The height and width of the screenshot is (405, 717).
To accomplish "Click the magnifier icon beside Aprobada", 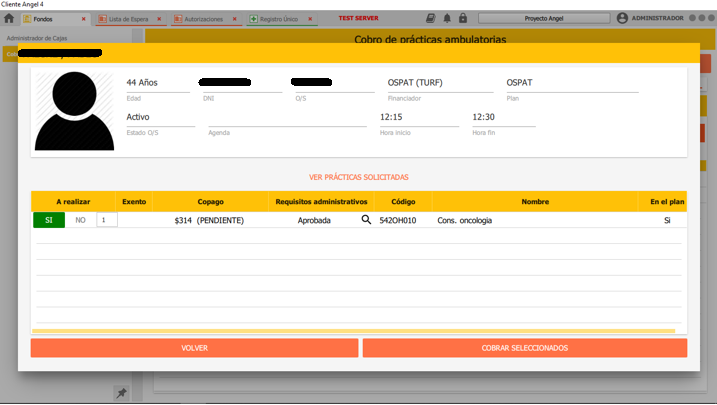I will tap(366, 220).
